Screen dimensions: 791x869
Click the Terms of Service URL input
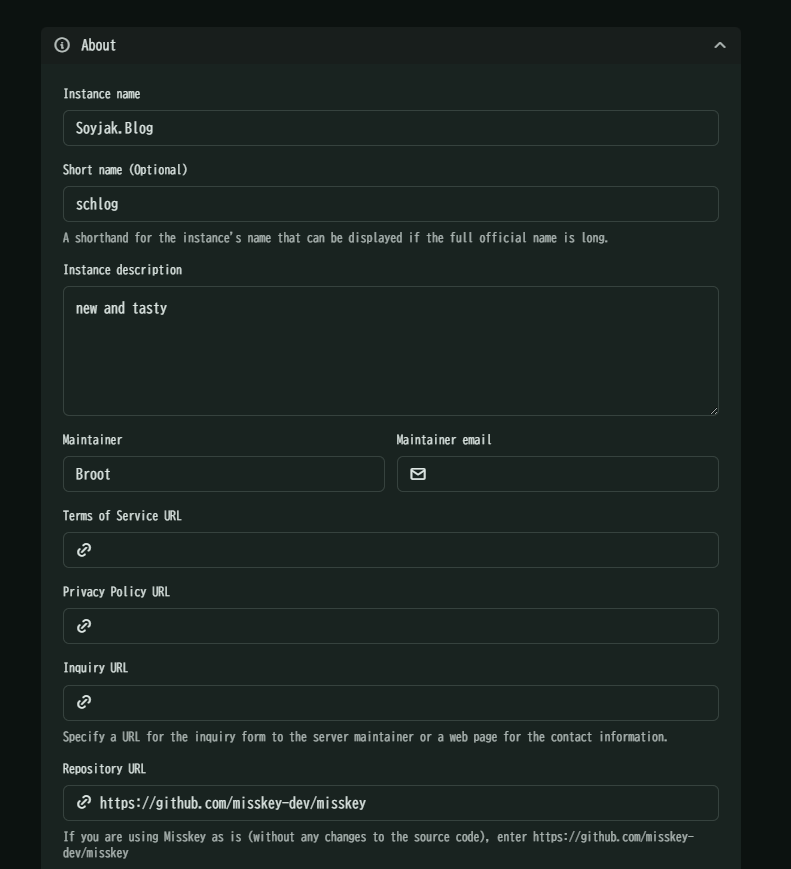[x=391, y=550]
